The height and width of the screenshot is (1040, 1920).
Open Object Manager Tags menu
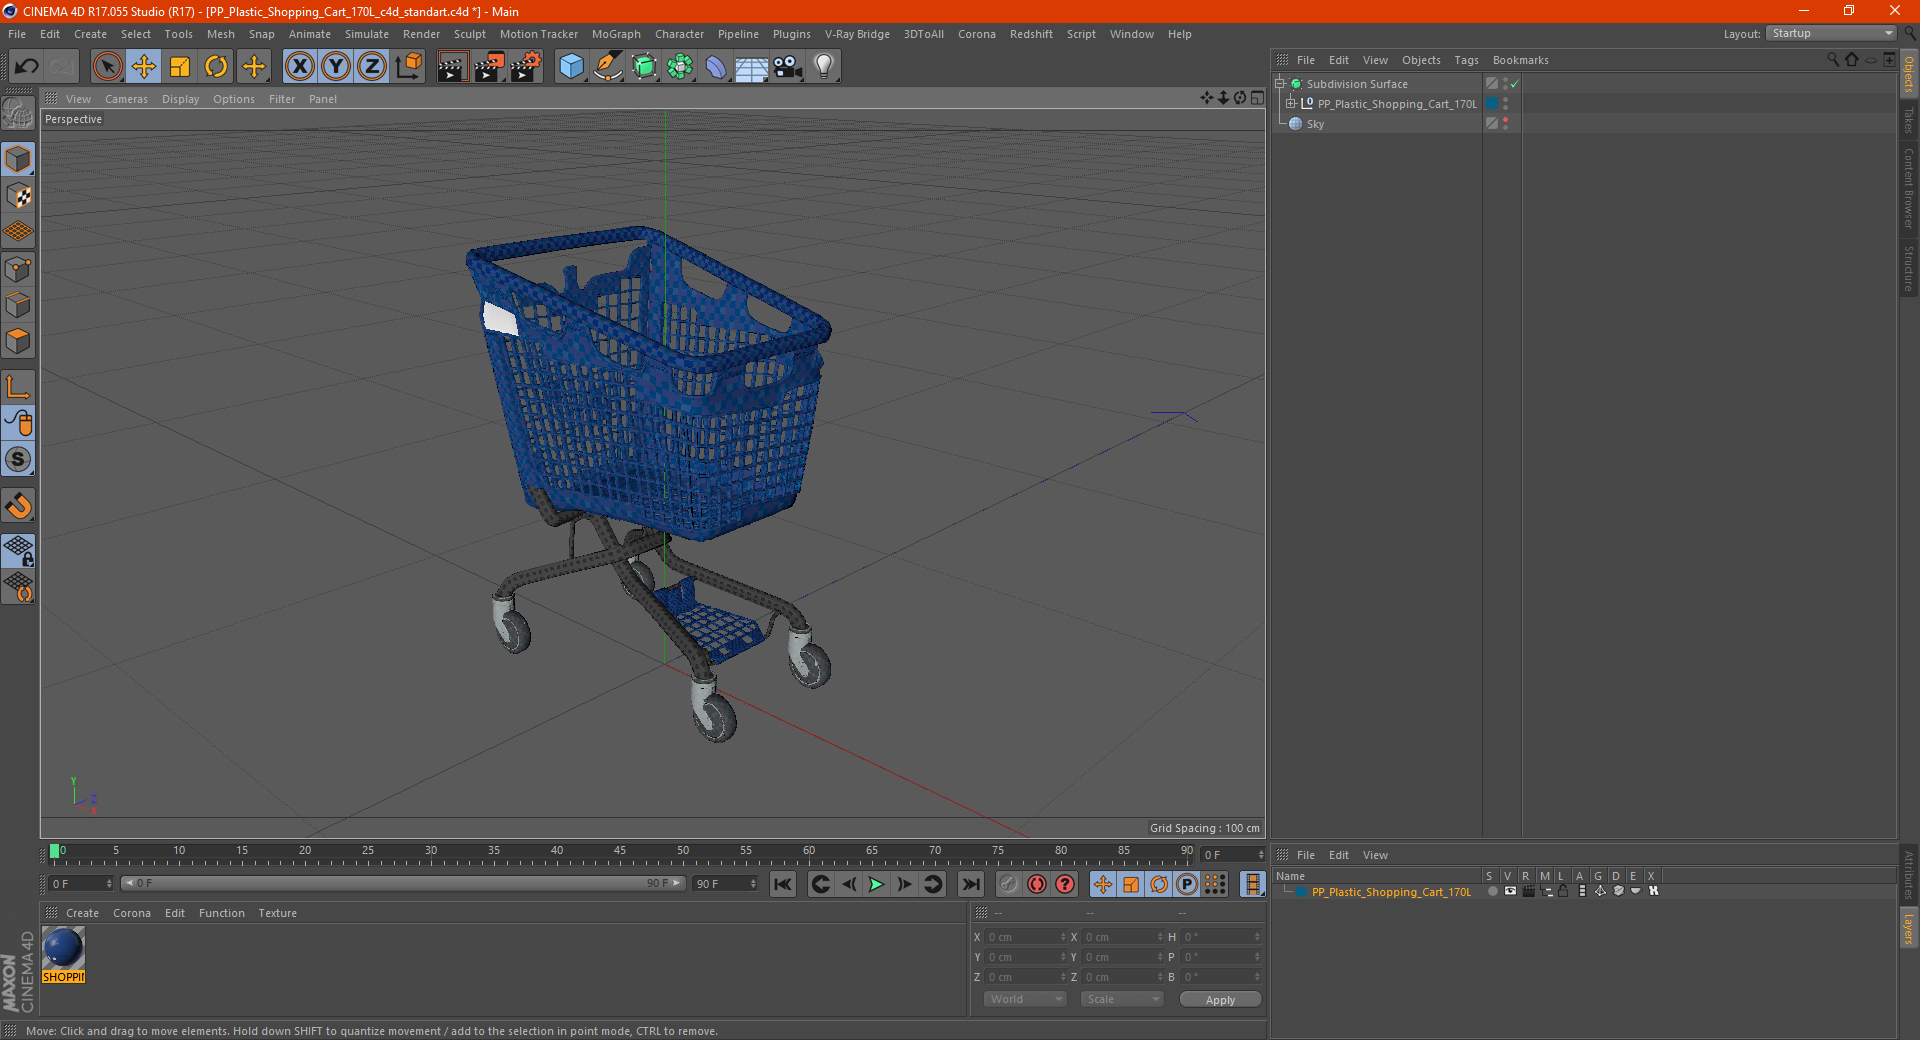1466,60
